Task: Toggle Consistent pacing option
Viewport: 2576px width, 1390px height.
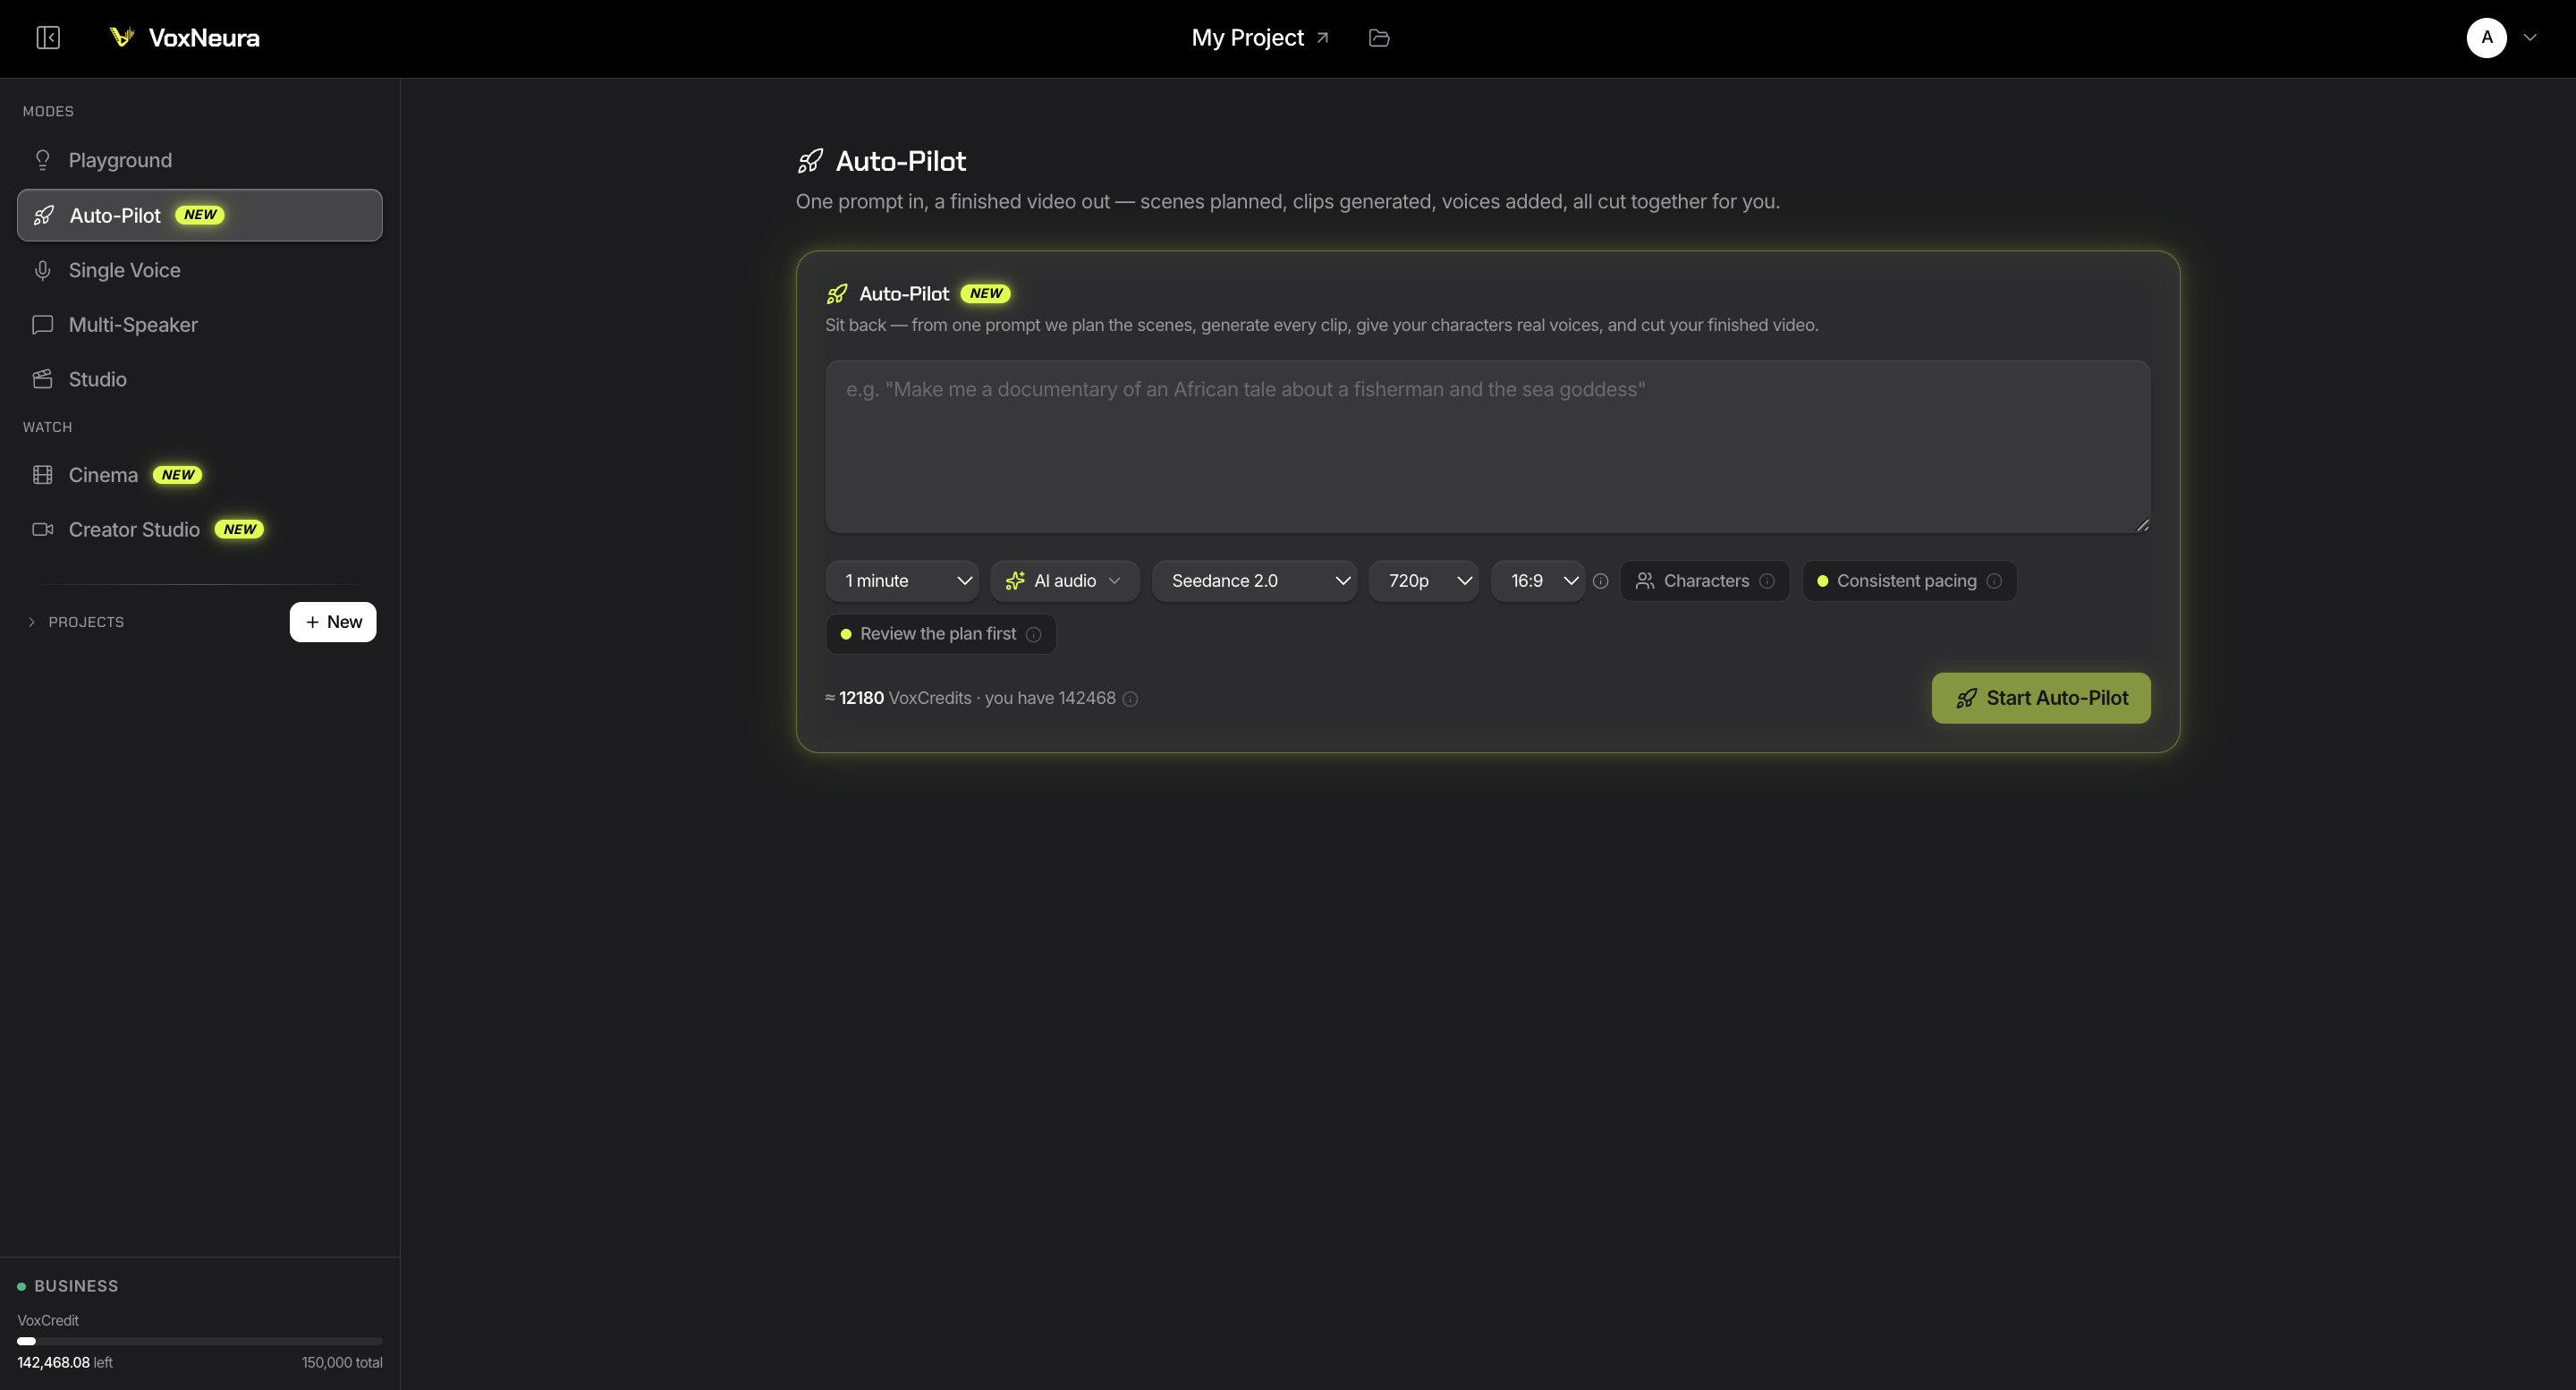Action: coord(1909,581)
